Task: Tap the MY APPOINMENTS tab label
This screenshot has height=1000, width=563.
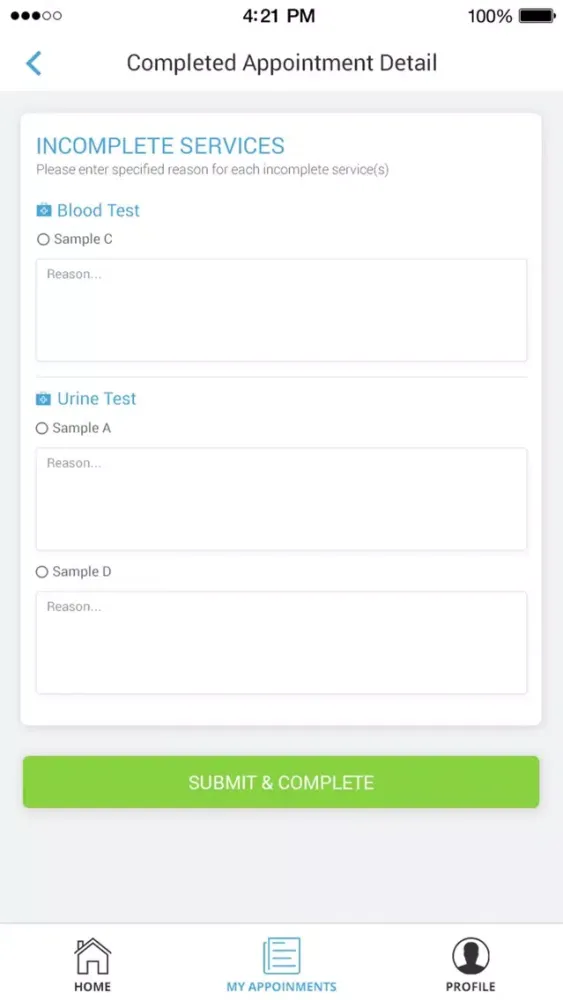Action: 281,987
